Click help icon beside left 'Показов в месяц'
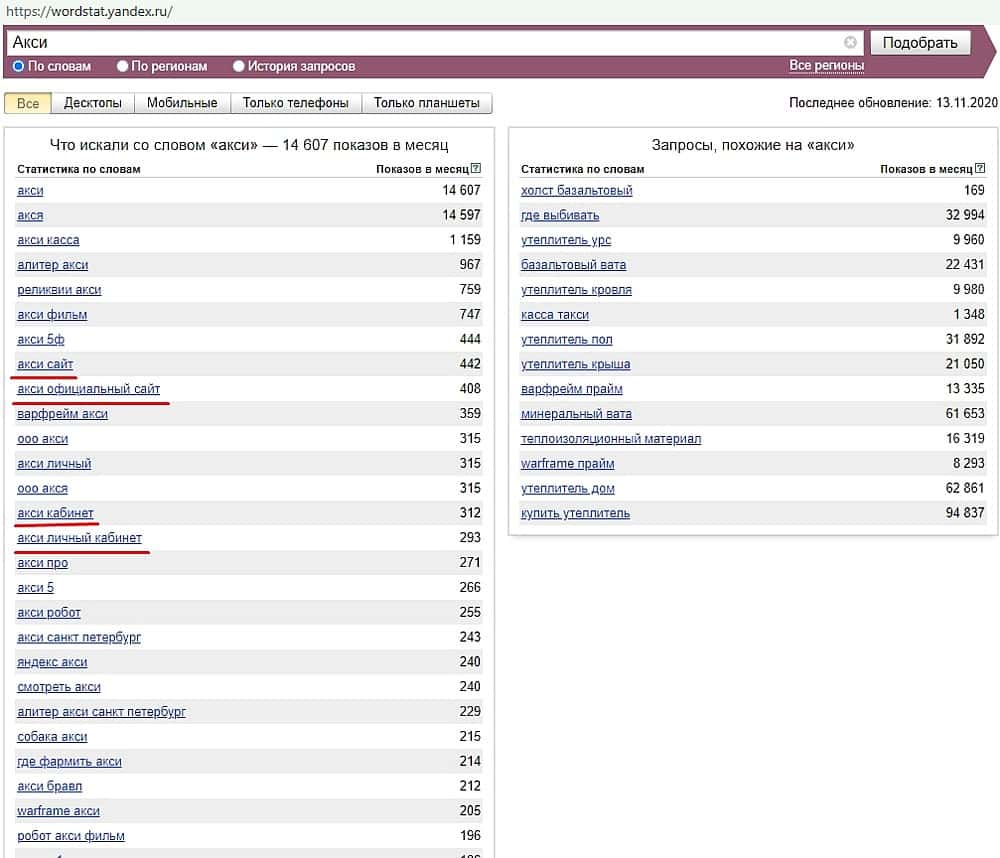 pos(475,169)
